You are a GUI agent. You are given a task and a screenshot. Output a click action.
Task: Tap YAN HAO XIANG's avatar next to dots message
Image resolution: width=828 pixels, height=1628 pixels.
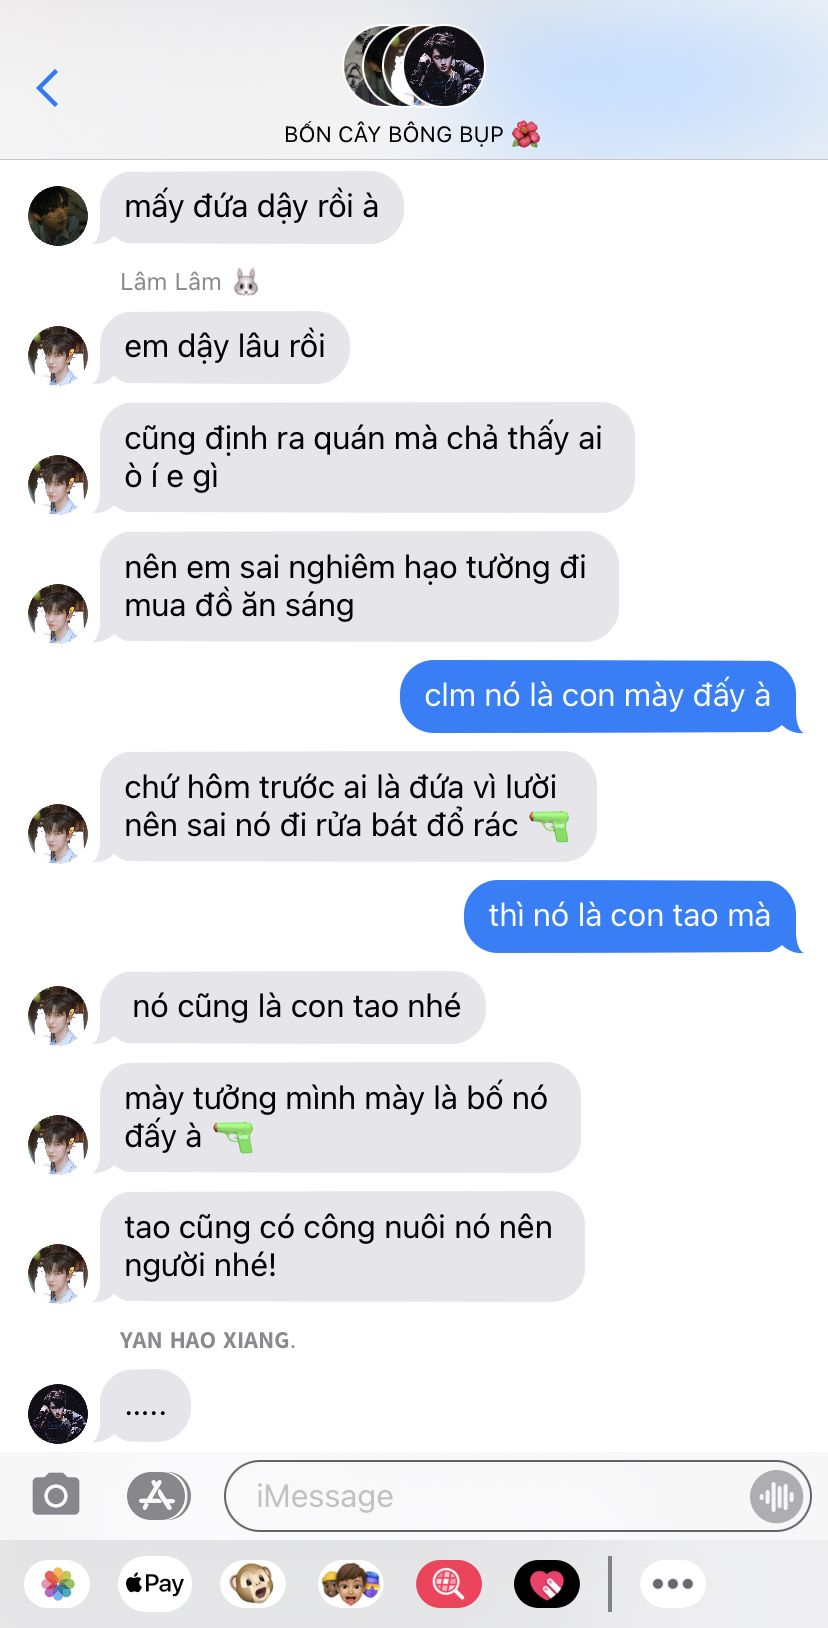pos(58,1414)
